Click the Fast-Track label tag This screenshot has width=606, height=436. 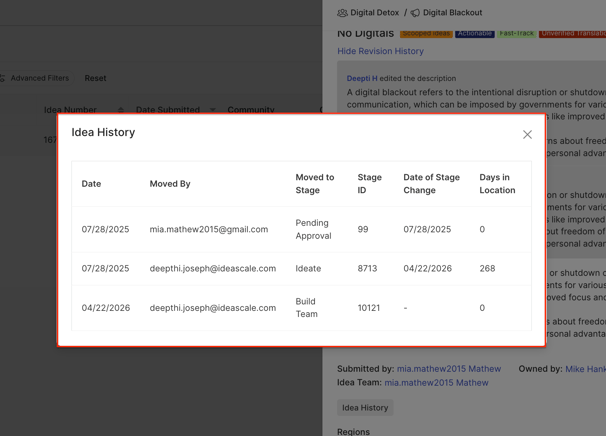point(516,34)
